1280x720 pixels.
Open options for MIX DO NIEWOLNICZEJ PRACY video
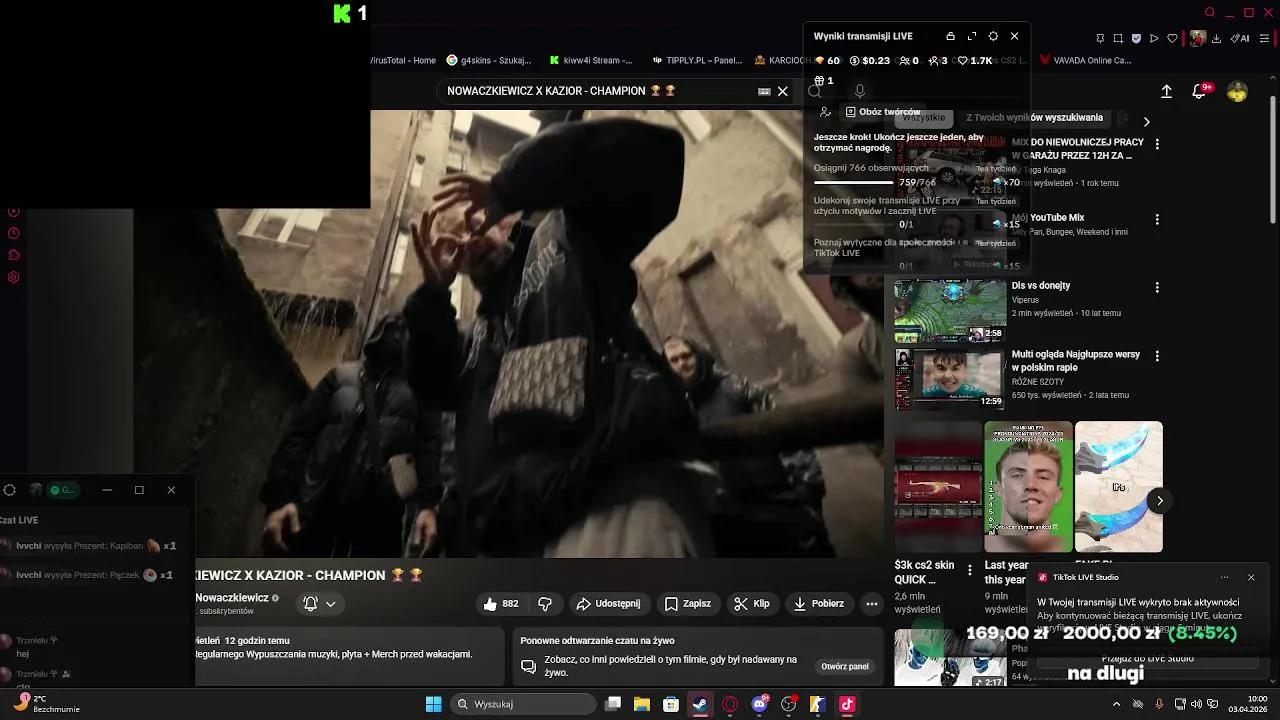click(1157, 144)
